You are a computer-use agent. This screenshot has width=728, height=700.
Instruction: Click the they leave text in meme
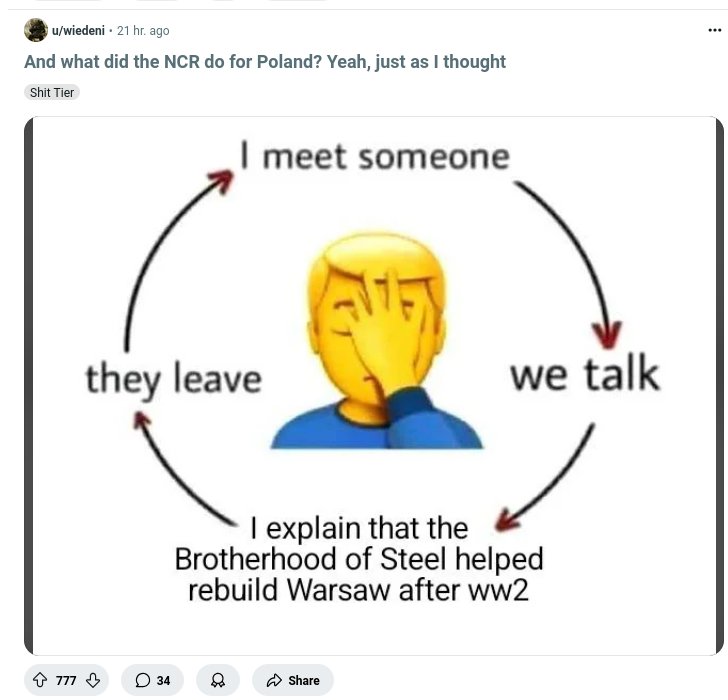pyautogui.click(x=174, y=380)
